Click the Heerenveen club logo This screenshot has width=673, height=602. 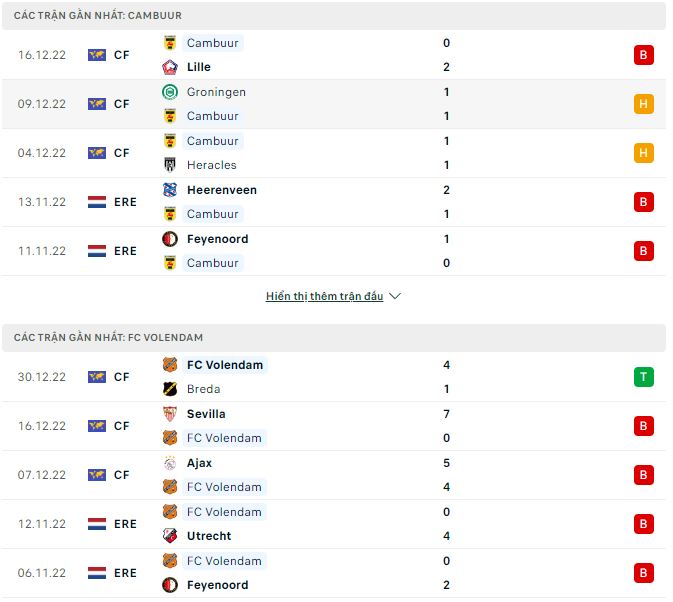tap(169, 190)
